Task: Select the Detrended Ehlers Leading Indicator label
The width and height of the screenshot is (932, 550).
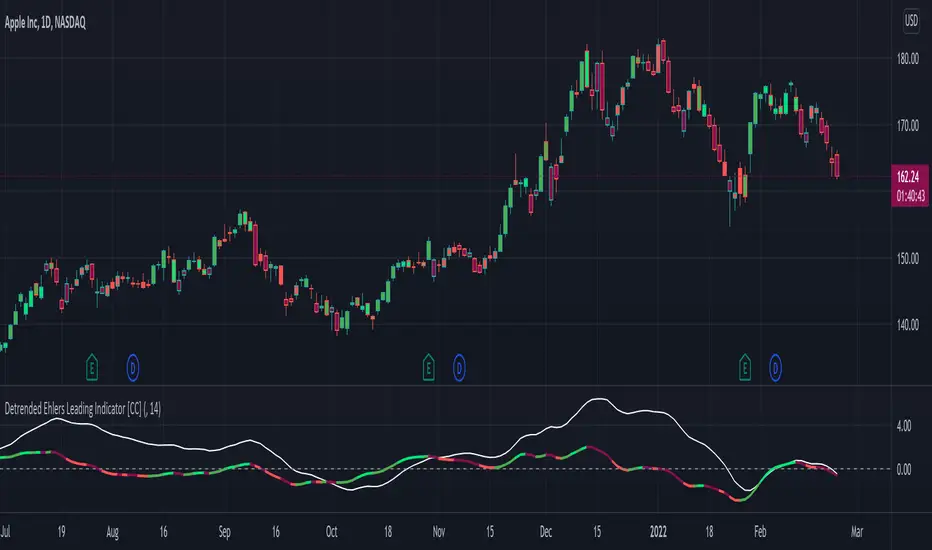Action: tap(83, 408)
